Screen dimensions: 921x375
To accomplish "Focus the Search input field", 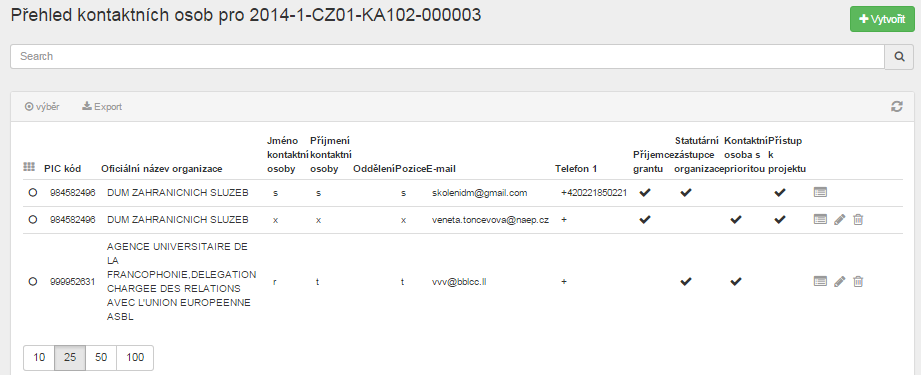I will [448, 56].
